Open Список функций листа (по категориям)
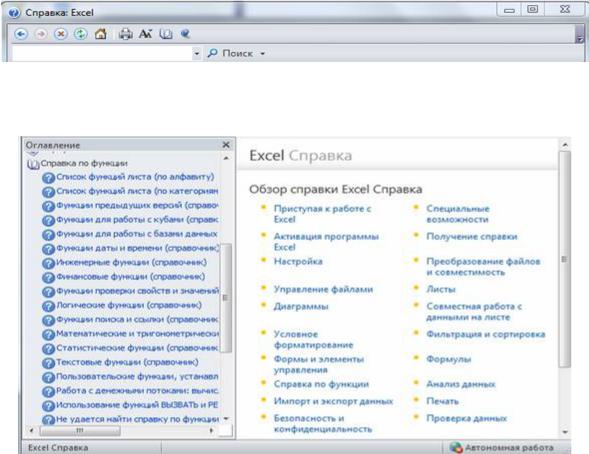This screenshot has height=454, width=589. coord(130,192)
